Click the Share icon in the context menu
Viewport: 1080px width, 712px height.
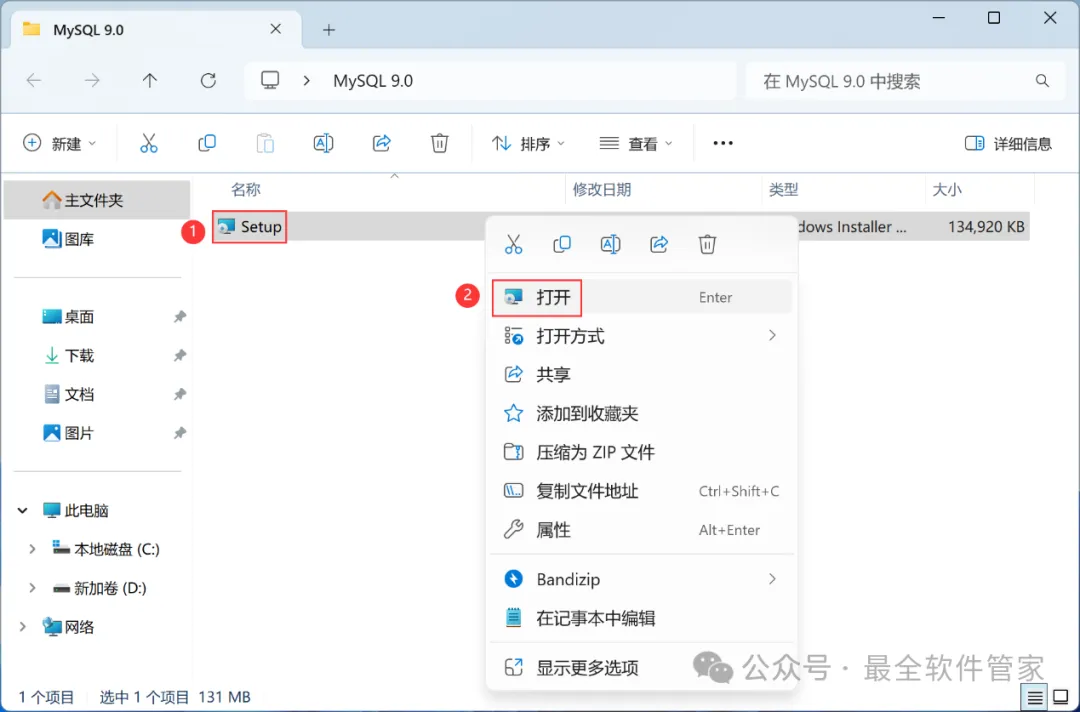coord(659,244)
